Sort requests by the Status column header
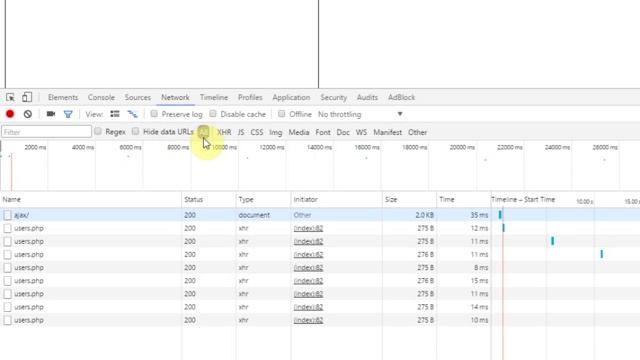Screen dimensions: 640x360 [x=209, y=200]
